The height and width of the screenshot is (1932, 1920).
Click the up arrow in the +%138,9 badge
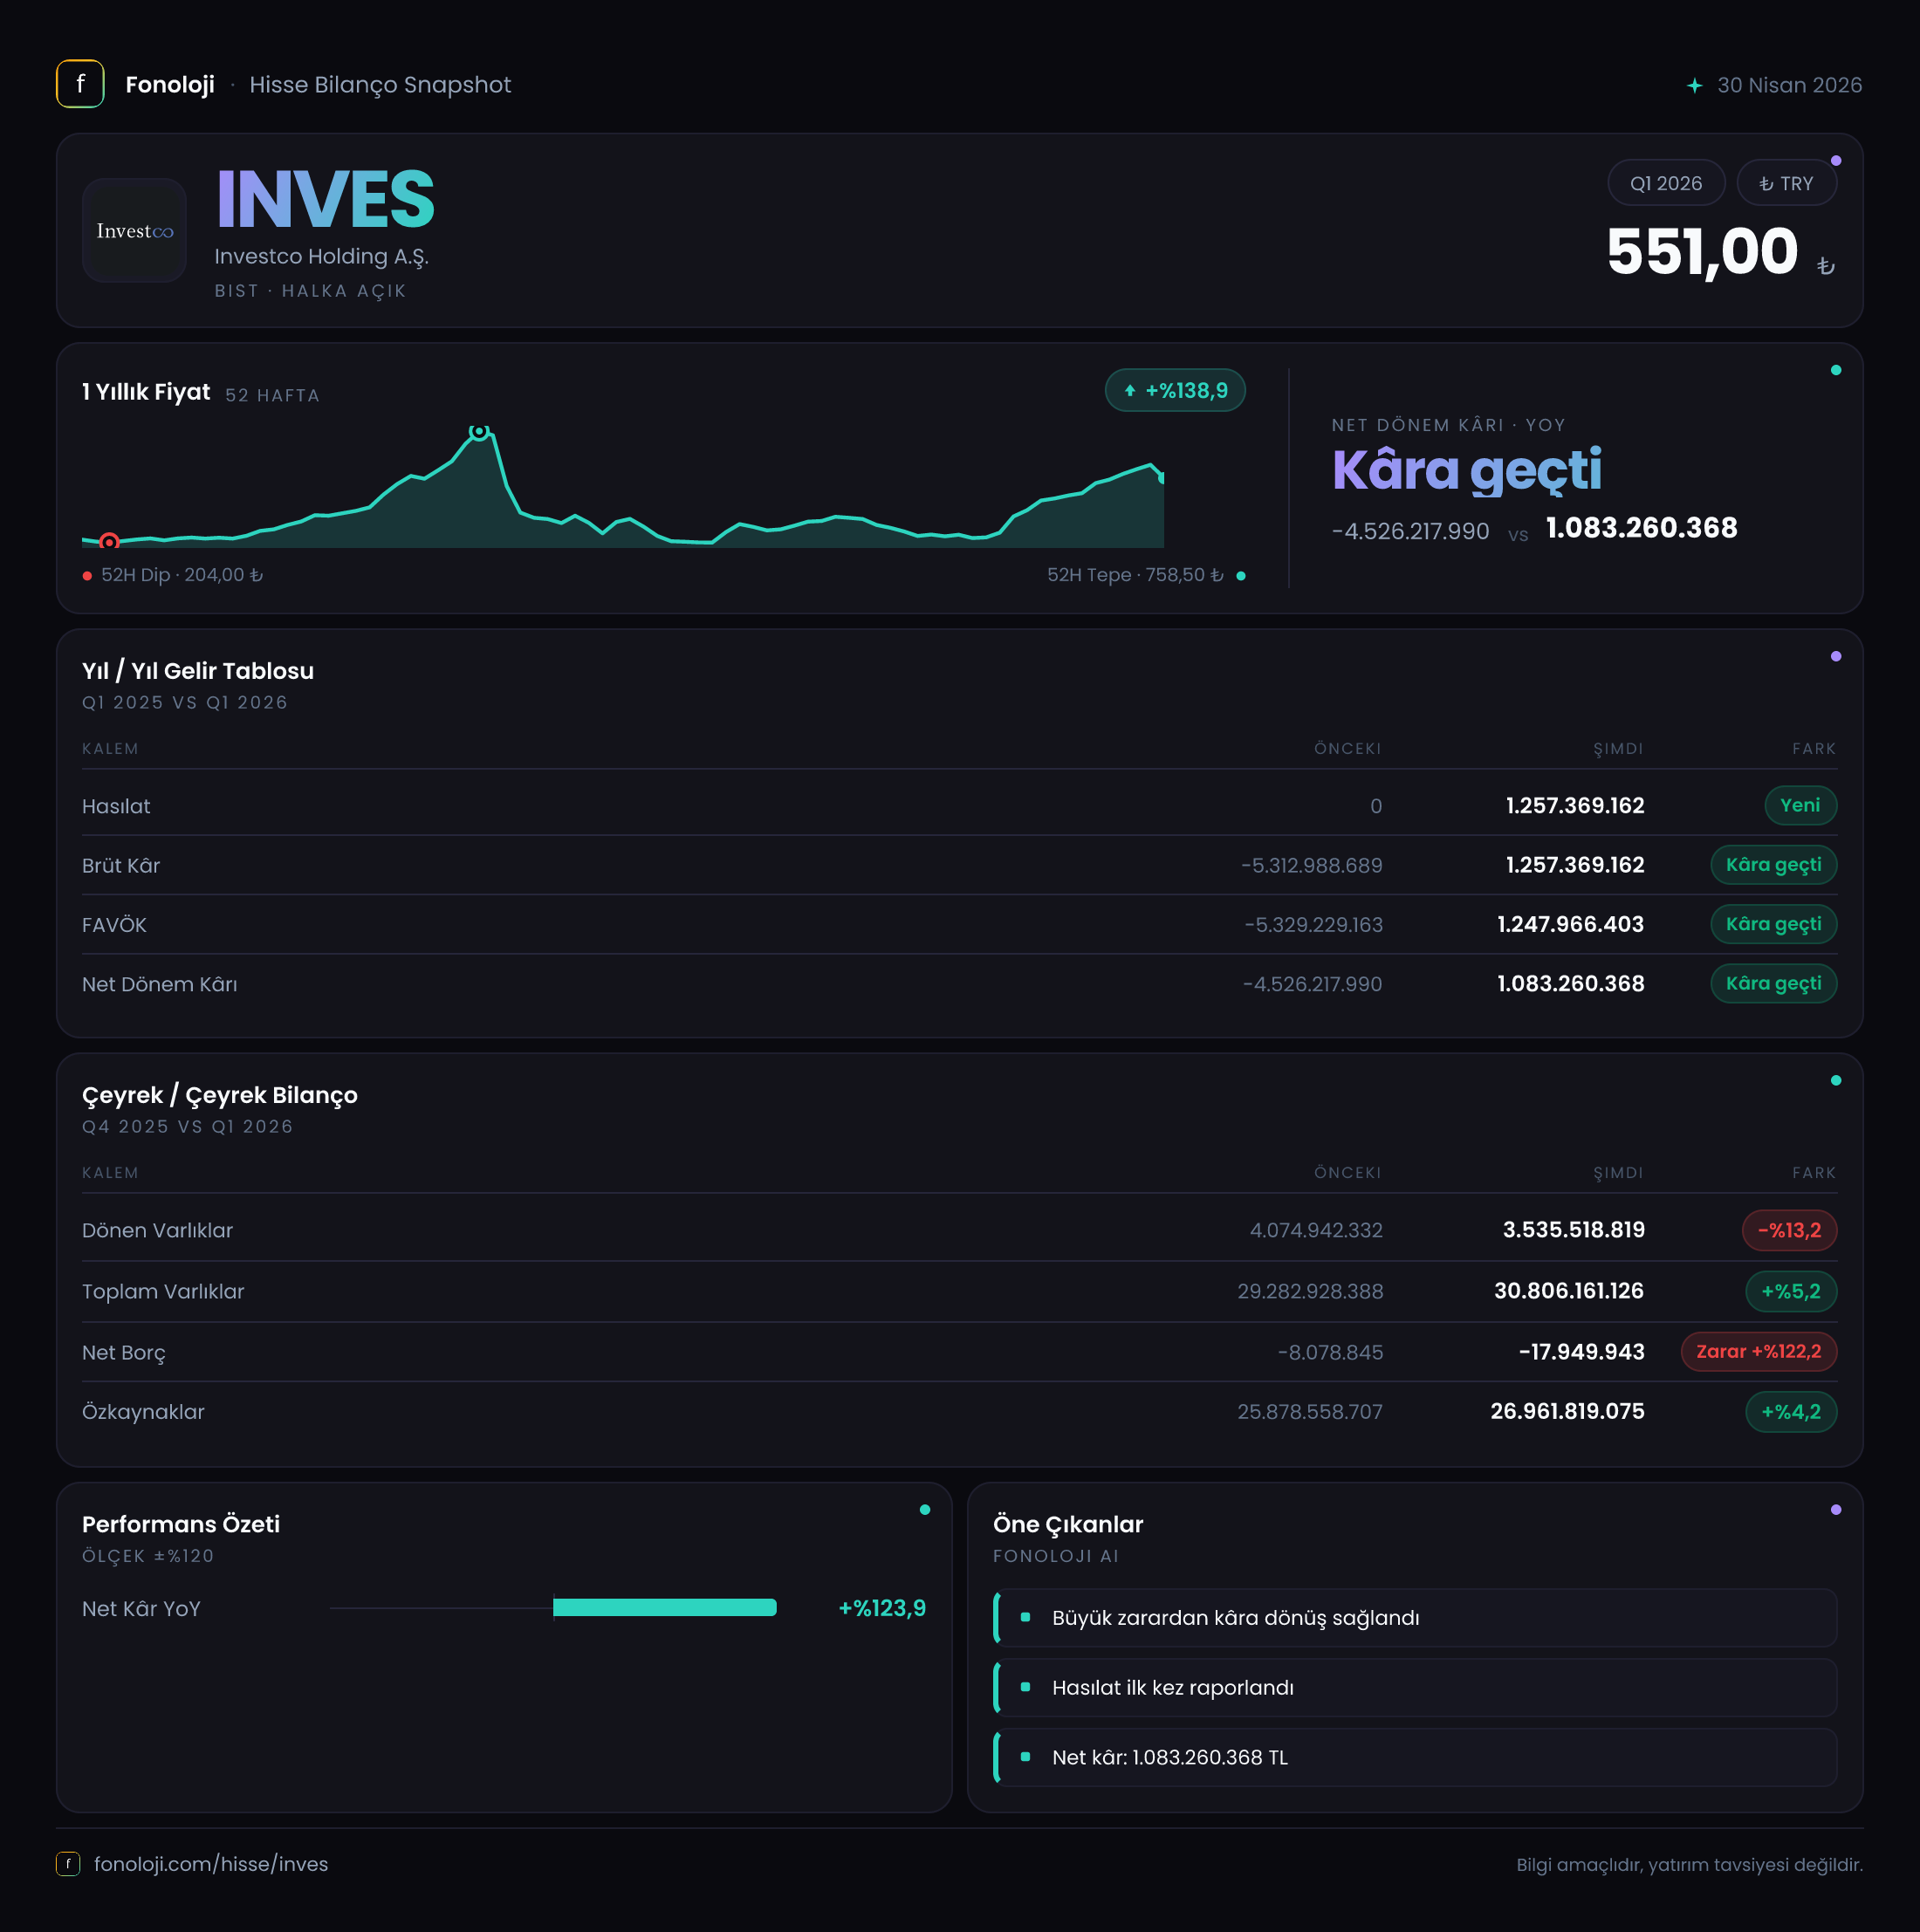click(1130, 391)
